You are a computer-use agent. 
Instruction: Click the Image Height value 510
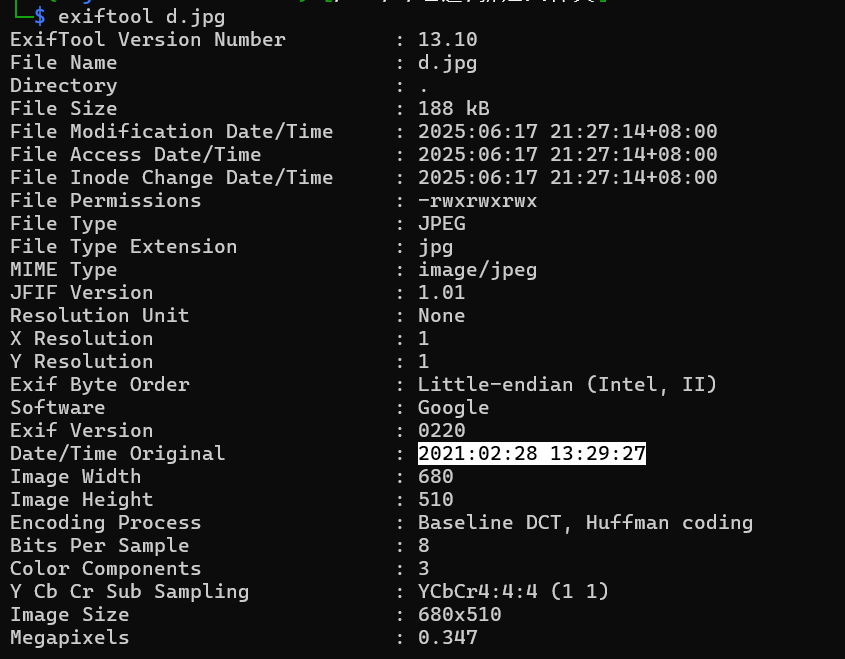click(x=435, y=500)
